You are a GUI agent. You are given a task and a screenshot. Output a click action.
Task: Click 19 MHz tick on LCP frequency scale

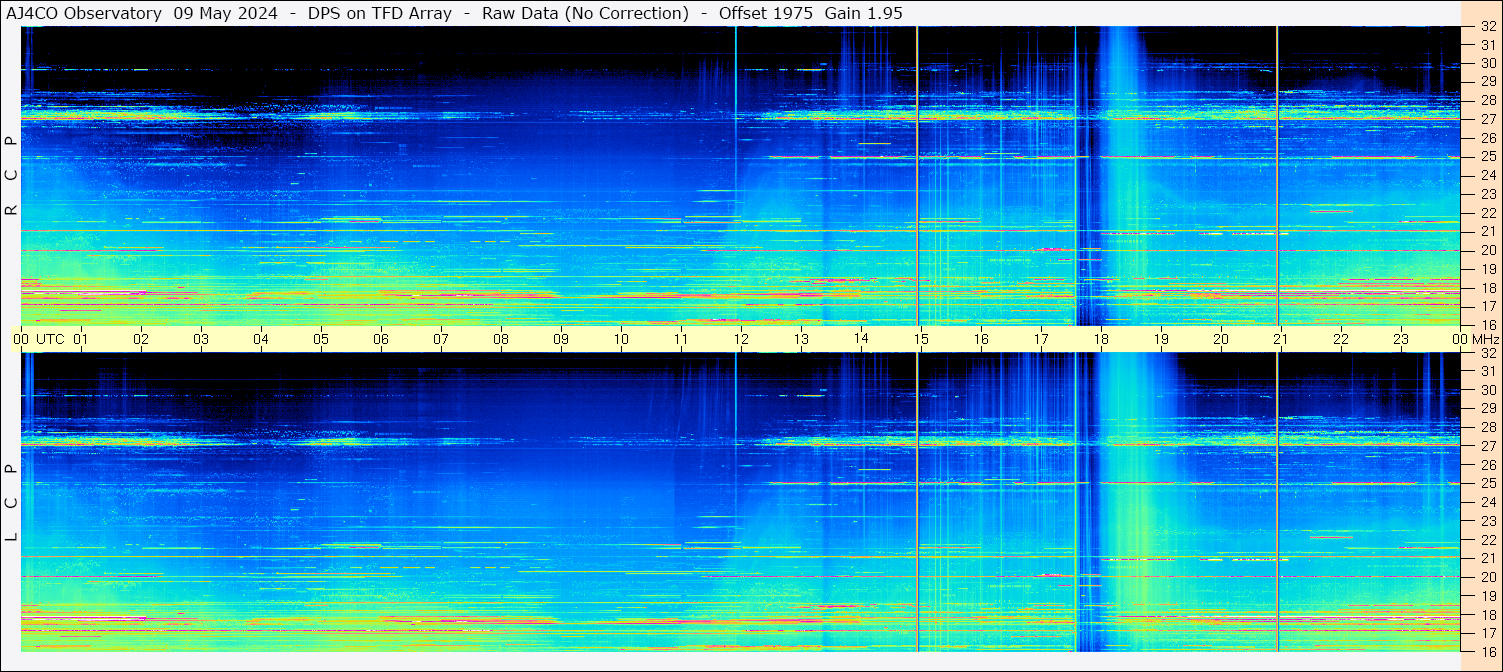tap(1488, 595)
